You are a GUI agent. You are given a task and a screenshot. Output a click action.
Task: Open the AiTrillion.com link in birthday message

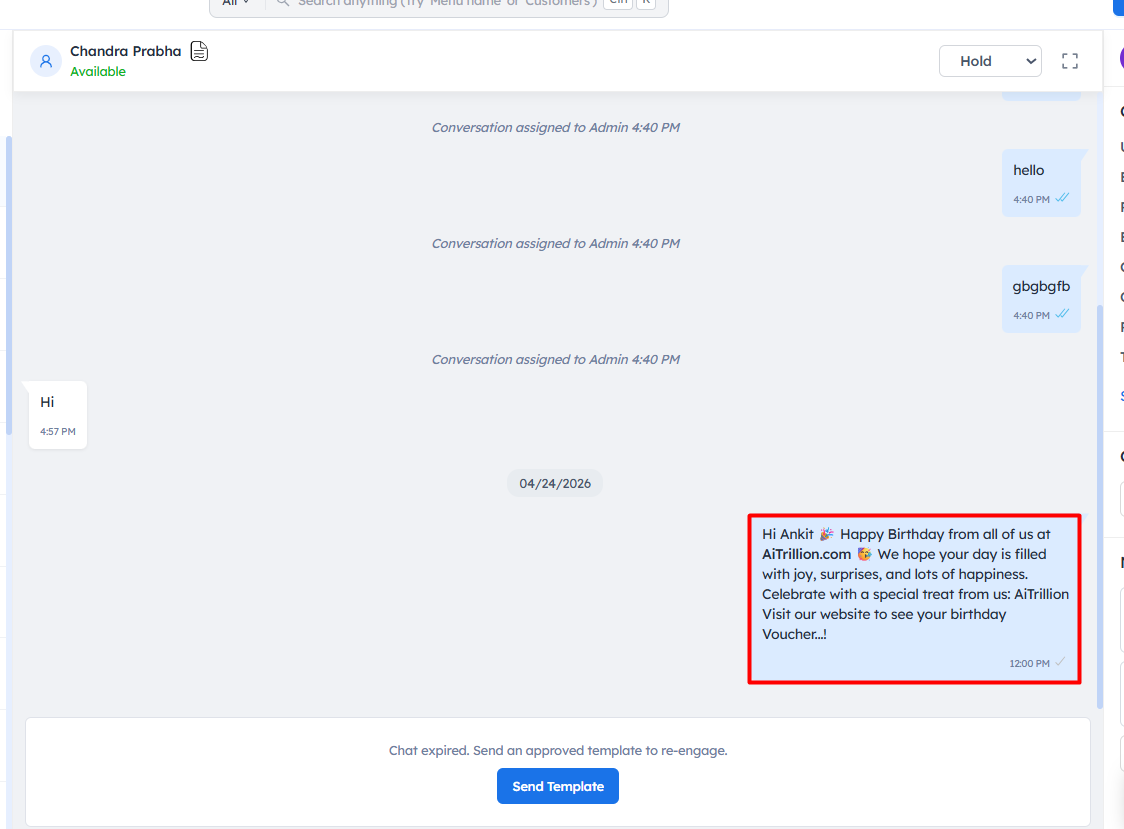tap(806, 554)
